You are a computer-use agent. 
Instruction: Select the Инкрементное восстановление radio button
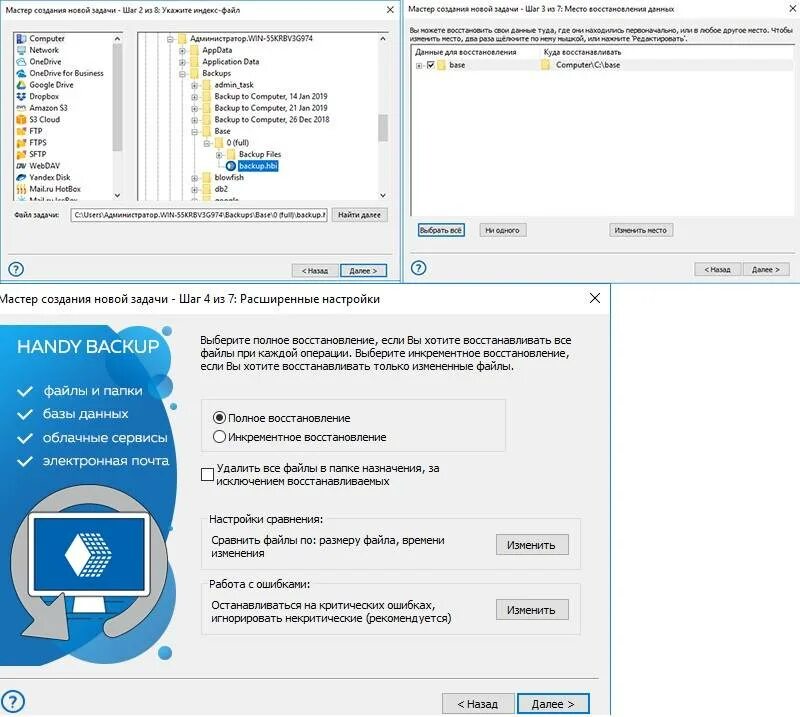(x=219, y=437)
